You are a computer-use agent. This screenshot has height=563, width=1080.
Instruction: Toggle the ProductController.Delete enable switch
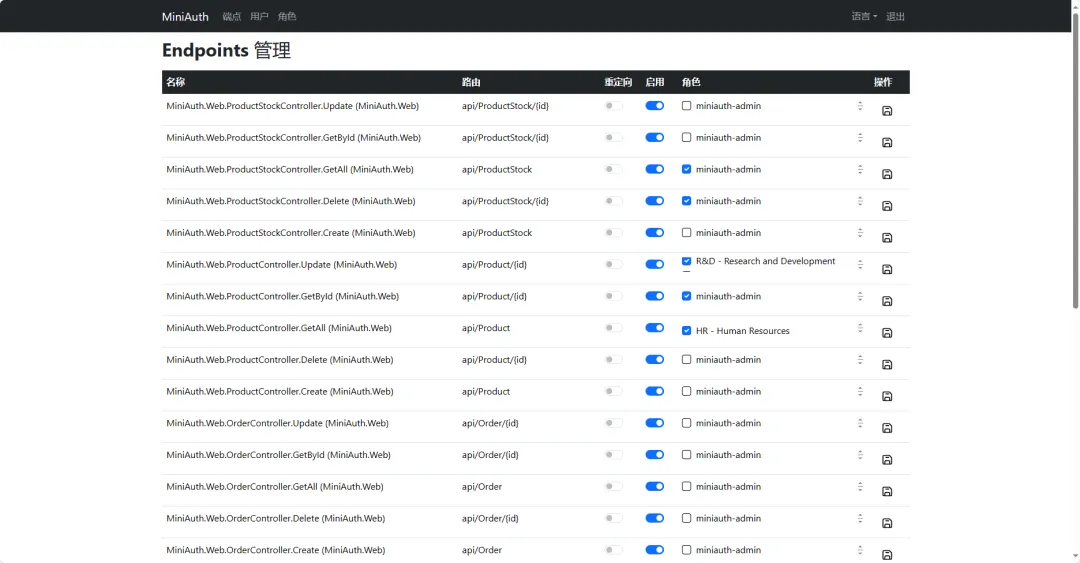(654, 359)
